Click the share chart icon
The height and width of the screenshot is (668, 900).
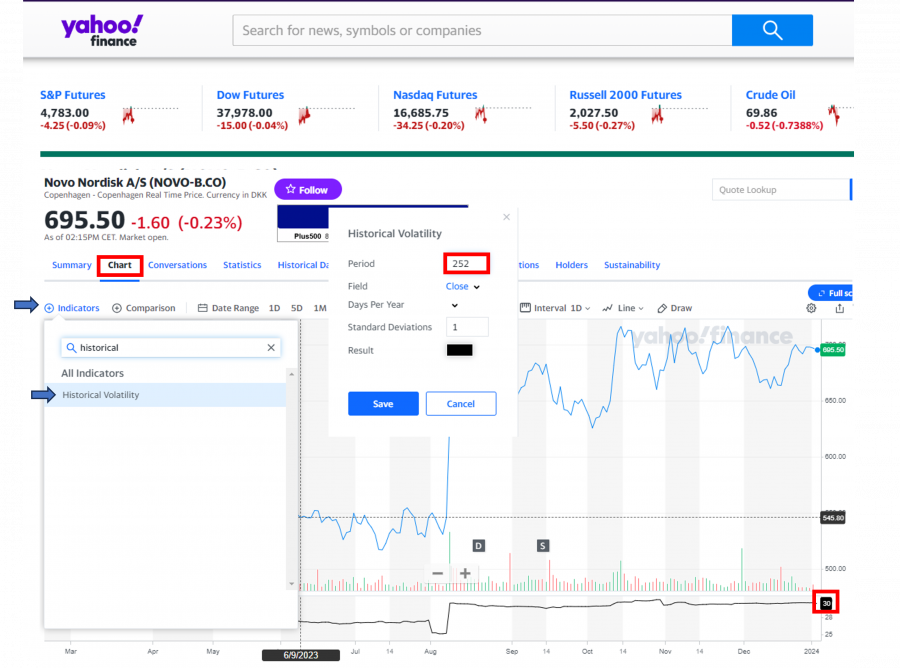click(840, 308)
